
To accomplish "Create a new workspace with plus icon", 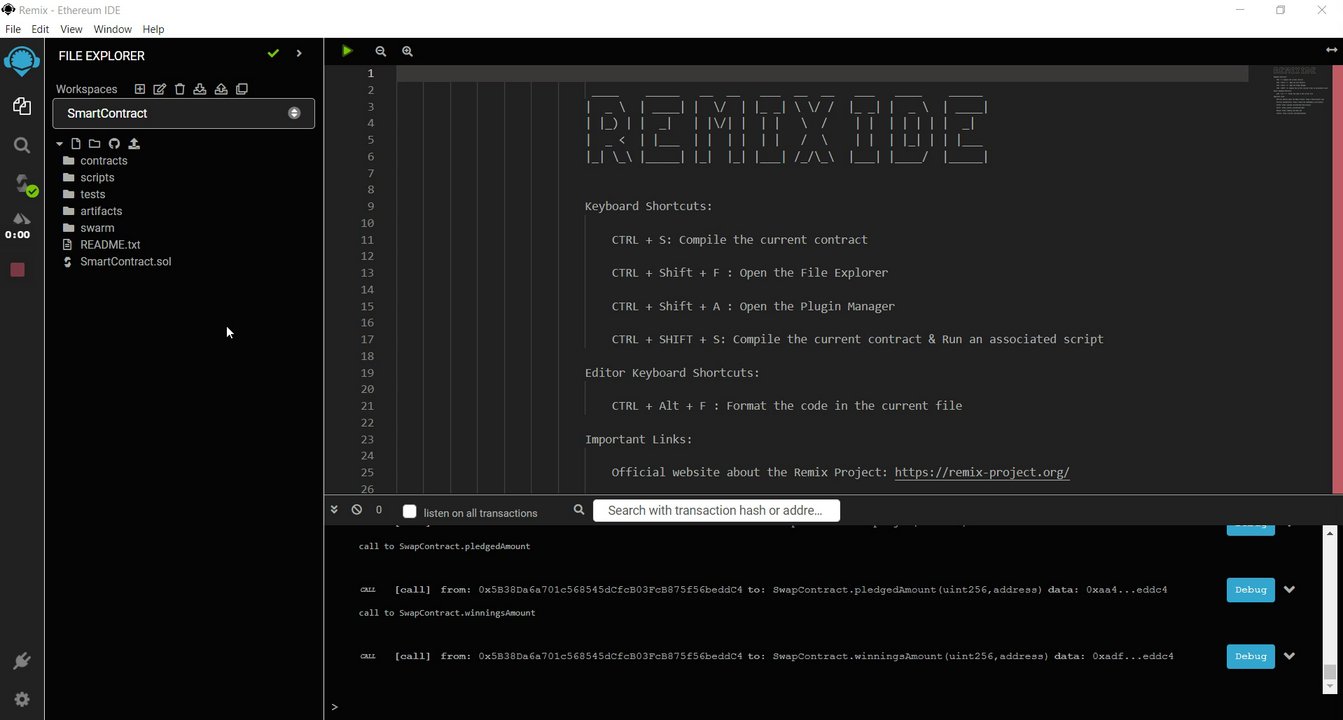I will tap(140, 89).
